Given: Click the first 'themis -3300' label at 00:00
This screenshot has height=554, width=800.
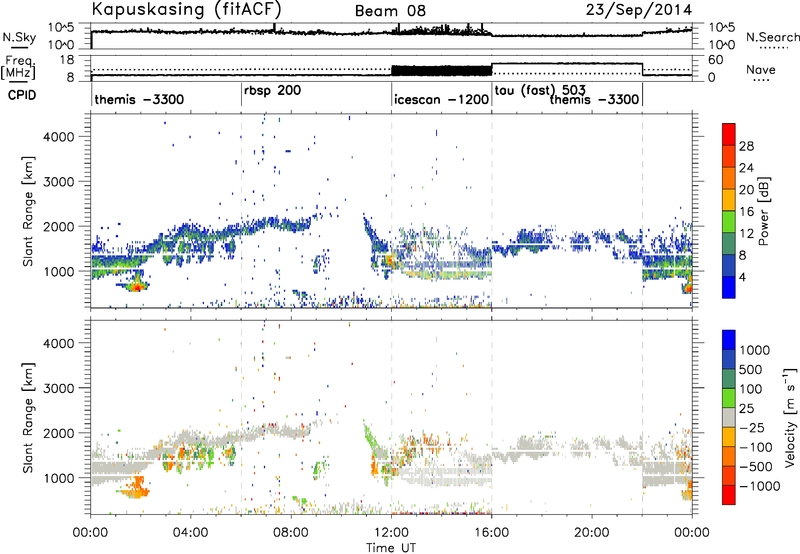Looking at the screenshot, I should click(139, 99).
